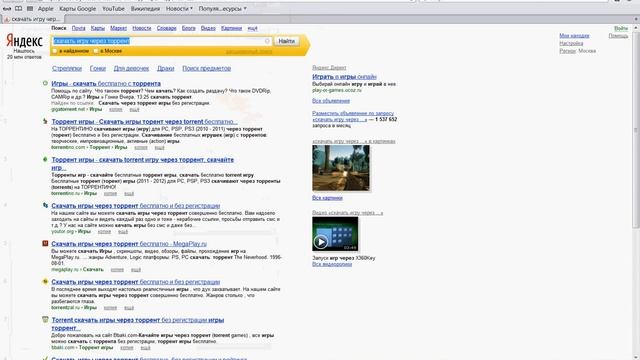The height and width of the screenshot is (360, 640).
Task: Open the game image thumbnail
Action: coord(341,168)
